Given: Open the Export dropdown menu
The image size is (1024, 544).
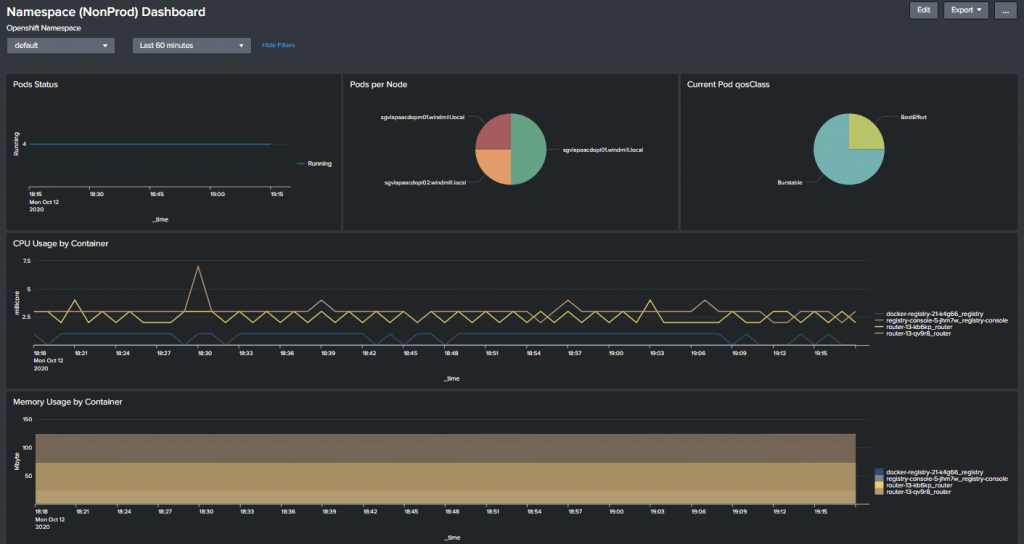Looking at the screenshot, I should coord(965,10).
